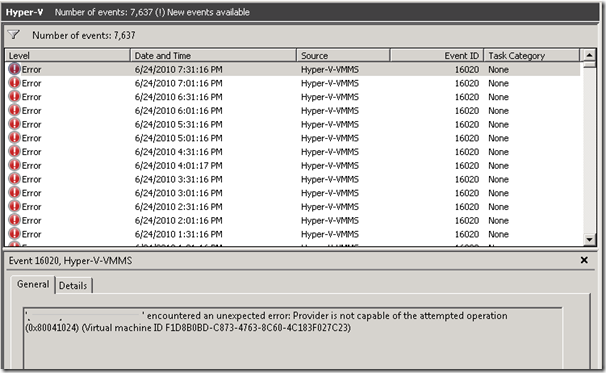Click the filter funnel icon
Image resolution: width=606 pixels, height=373 pixels.
(x=14, y=35)
